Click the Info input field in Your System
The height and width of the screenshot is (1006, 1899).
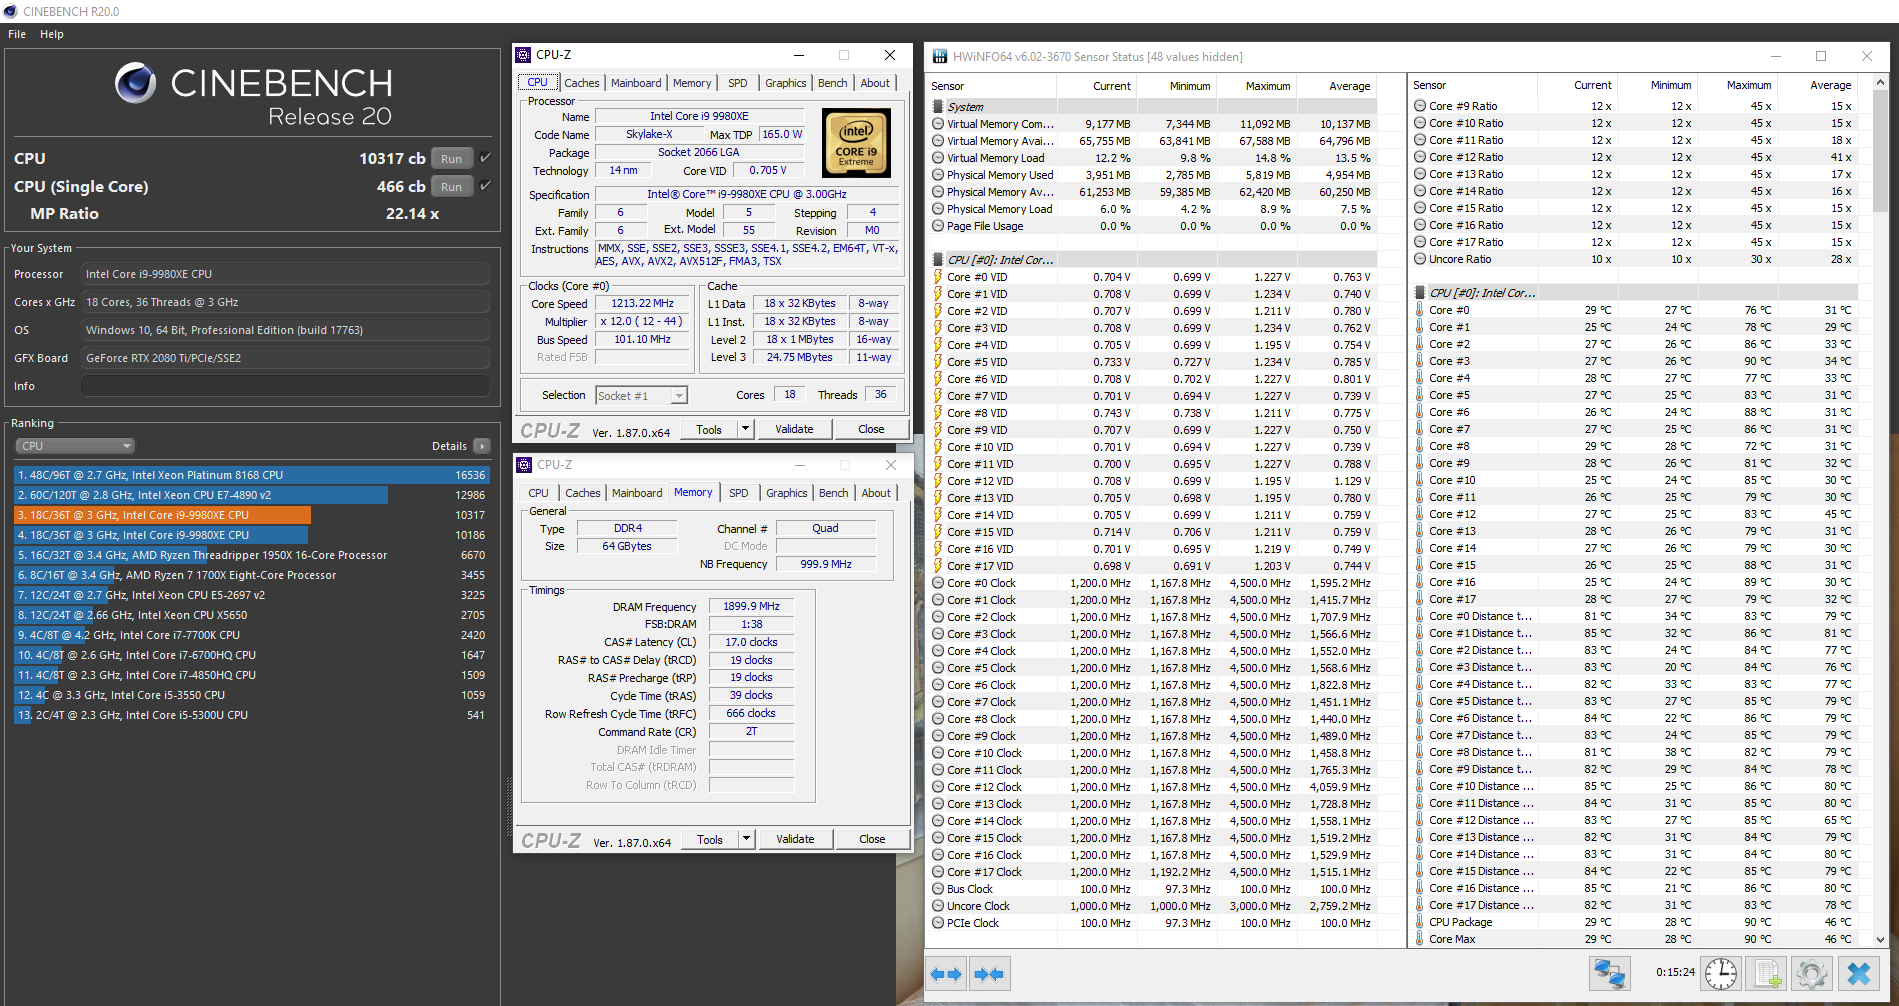coord(285,386)
